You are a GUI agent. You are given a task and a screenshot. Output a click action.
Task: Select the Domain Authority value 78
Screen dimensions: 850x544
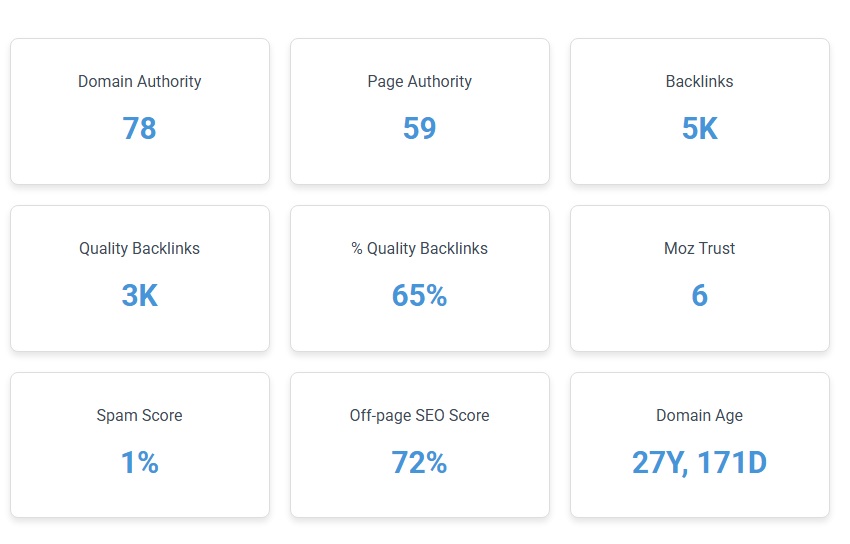139,128
